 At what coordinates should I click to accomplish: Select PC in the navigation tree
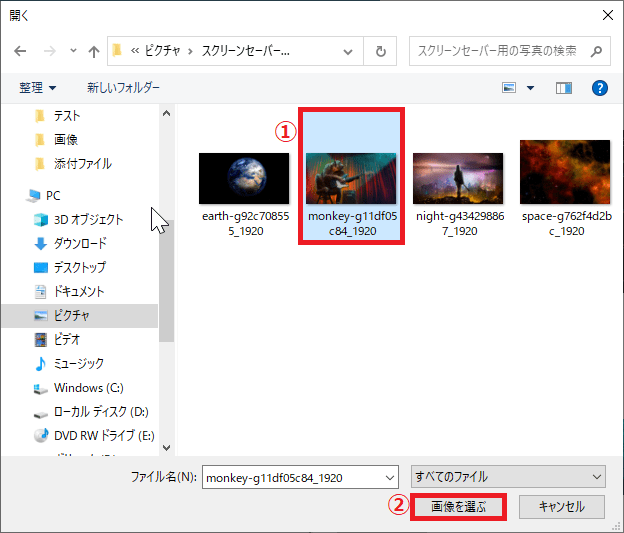click(53, 196)
